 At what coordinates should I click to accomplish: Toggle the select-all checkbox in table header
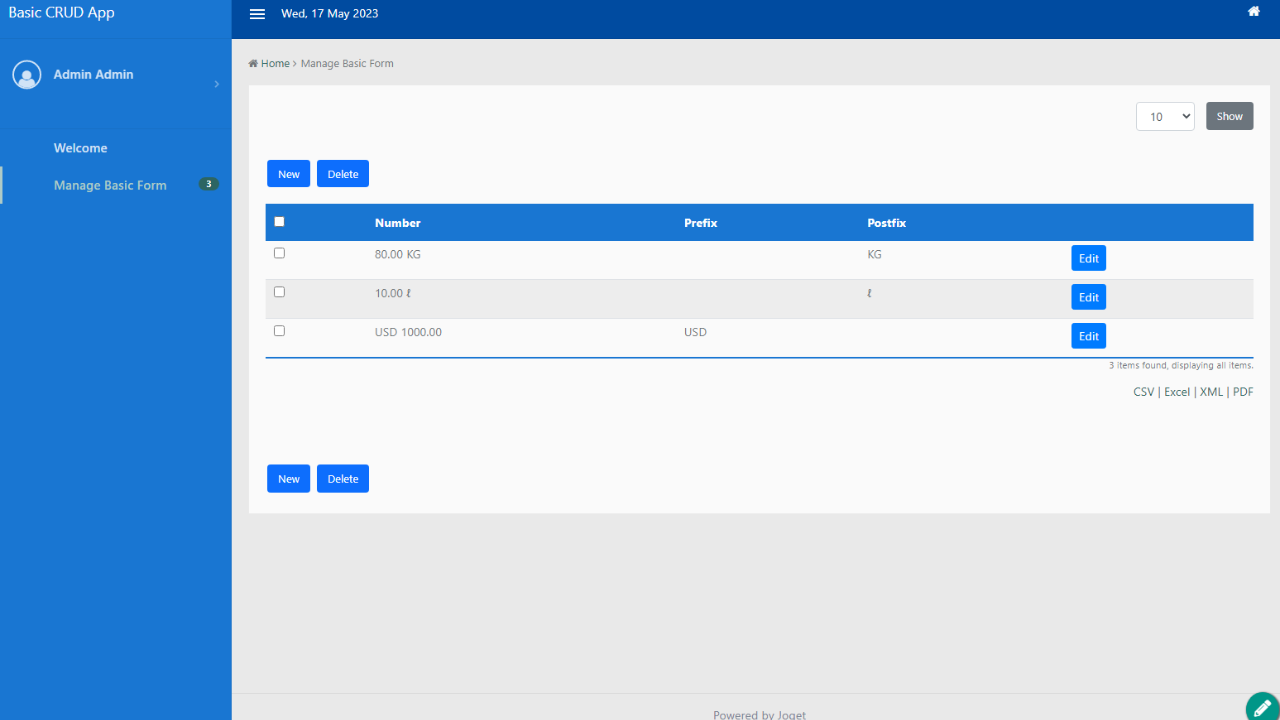(279, 222)
